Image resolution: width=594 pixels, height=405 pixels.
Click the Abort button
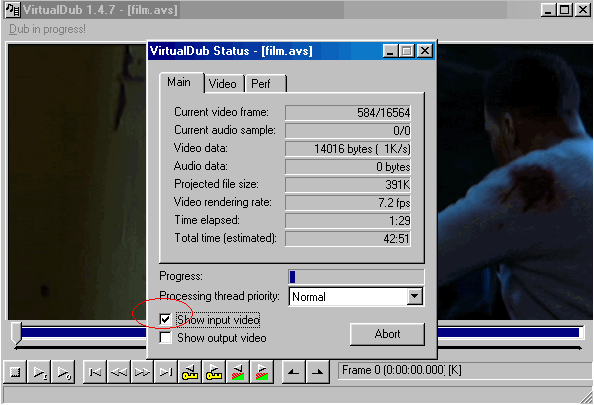pos(387,334)
